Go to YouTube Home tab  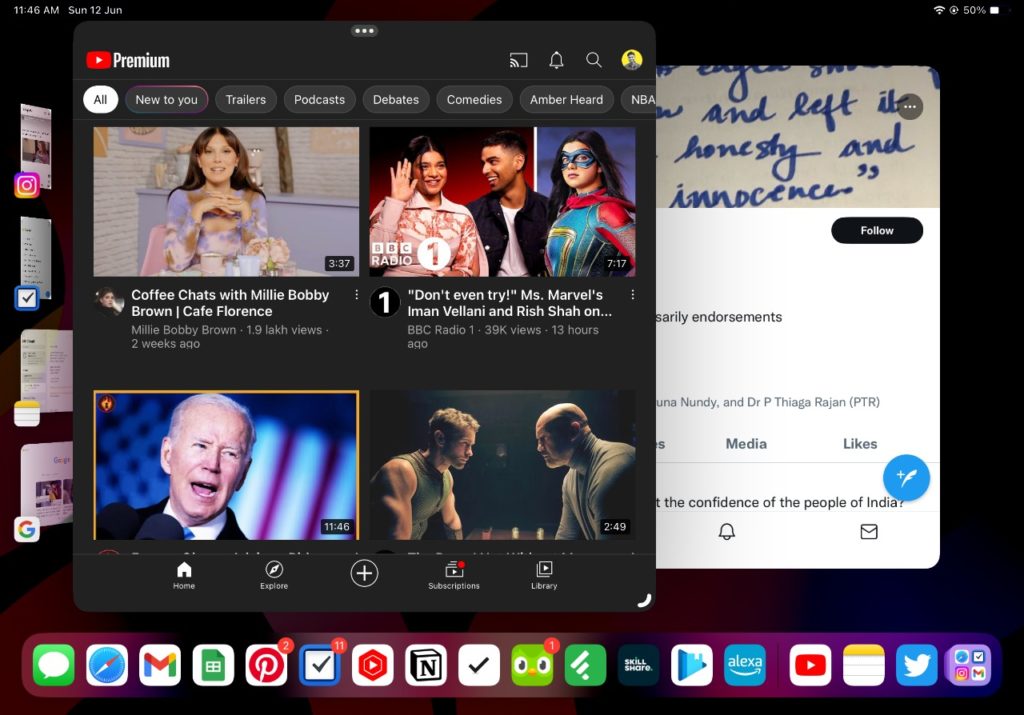(x=184, y=575)
